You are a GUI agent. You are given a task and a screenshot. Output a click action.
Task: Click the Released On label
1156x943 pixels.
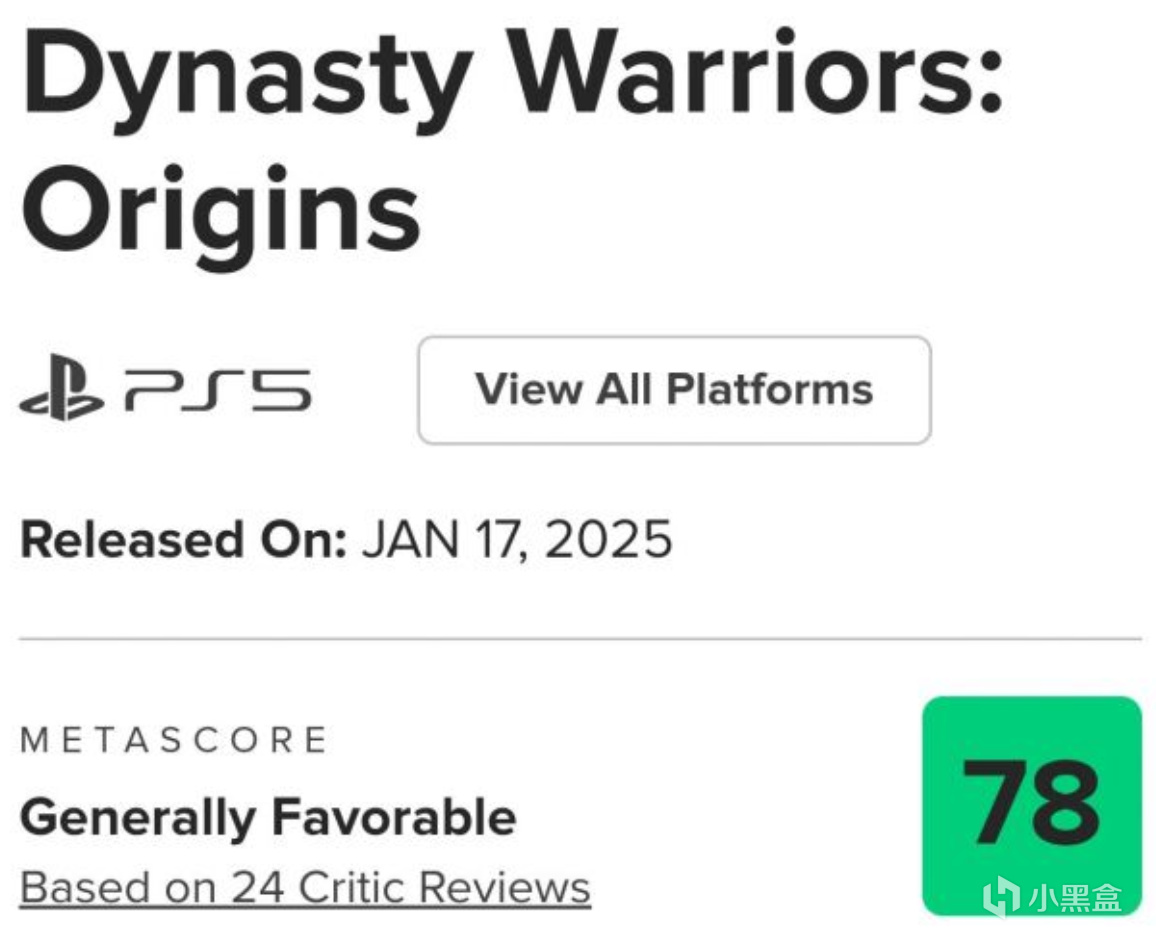pos(183,540)
